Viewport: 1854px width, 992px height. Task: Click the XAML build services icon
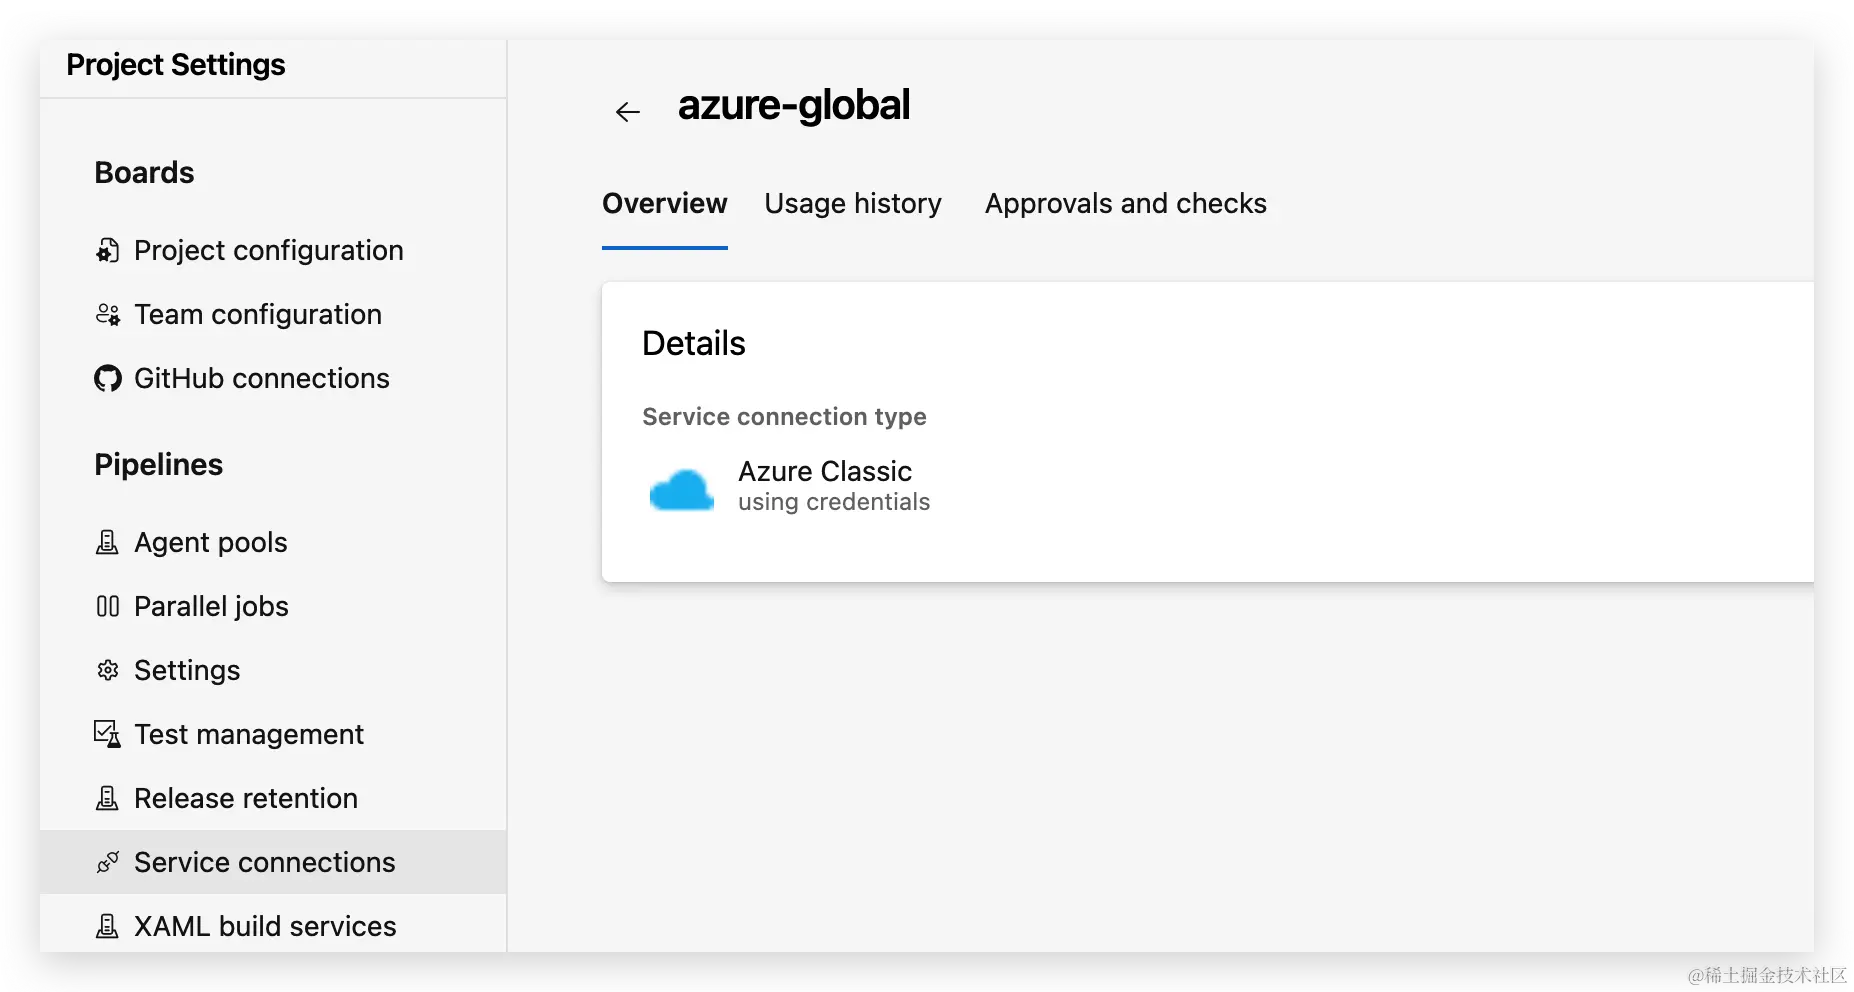(108, 926)
